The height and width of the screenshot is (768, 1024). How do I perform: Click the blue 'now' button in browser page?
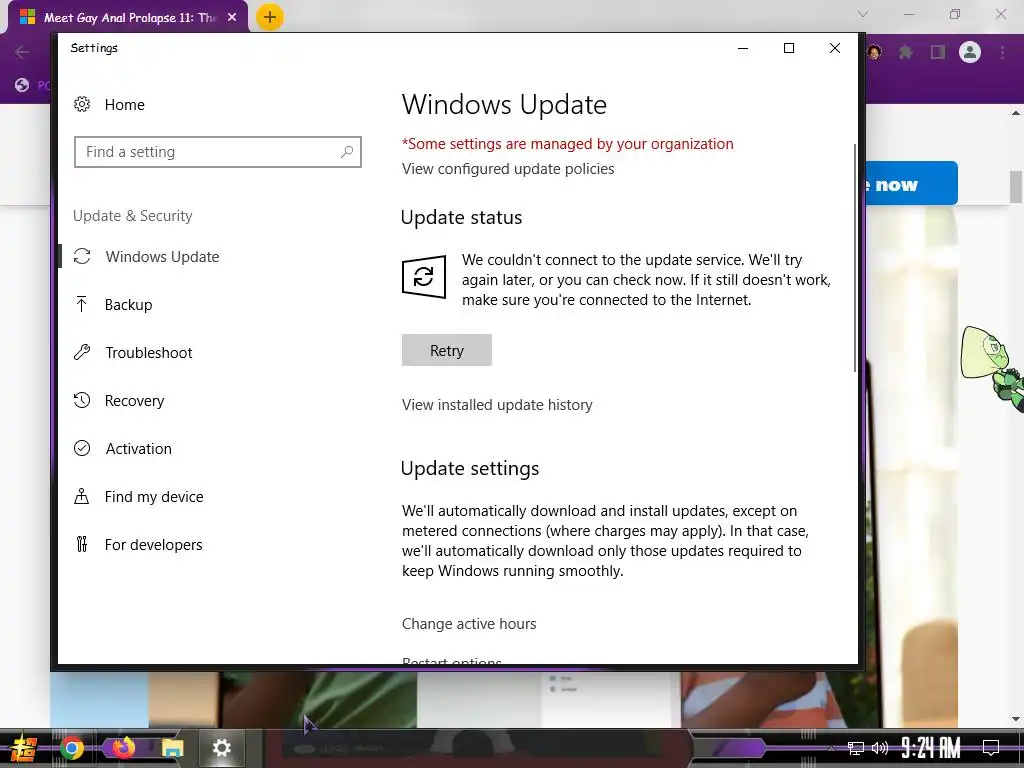tap(912, 184)
